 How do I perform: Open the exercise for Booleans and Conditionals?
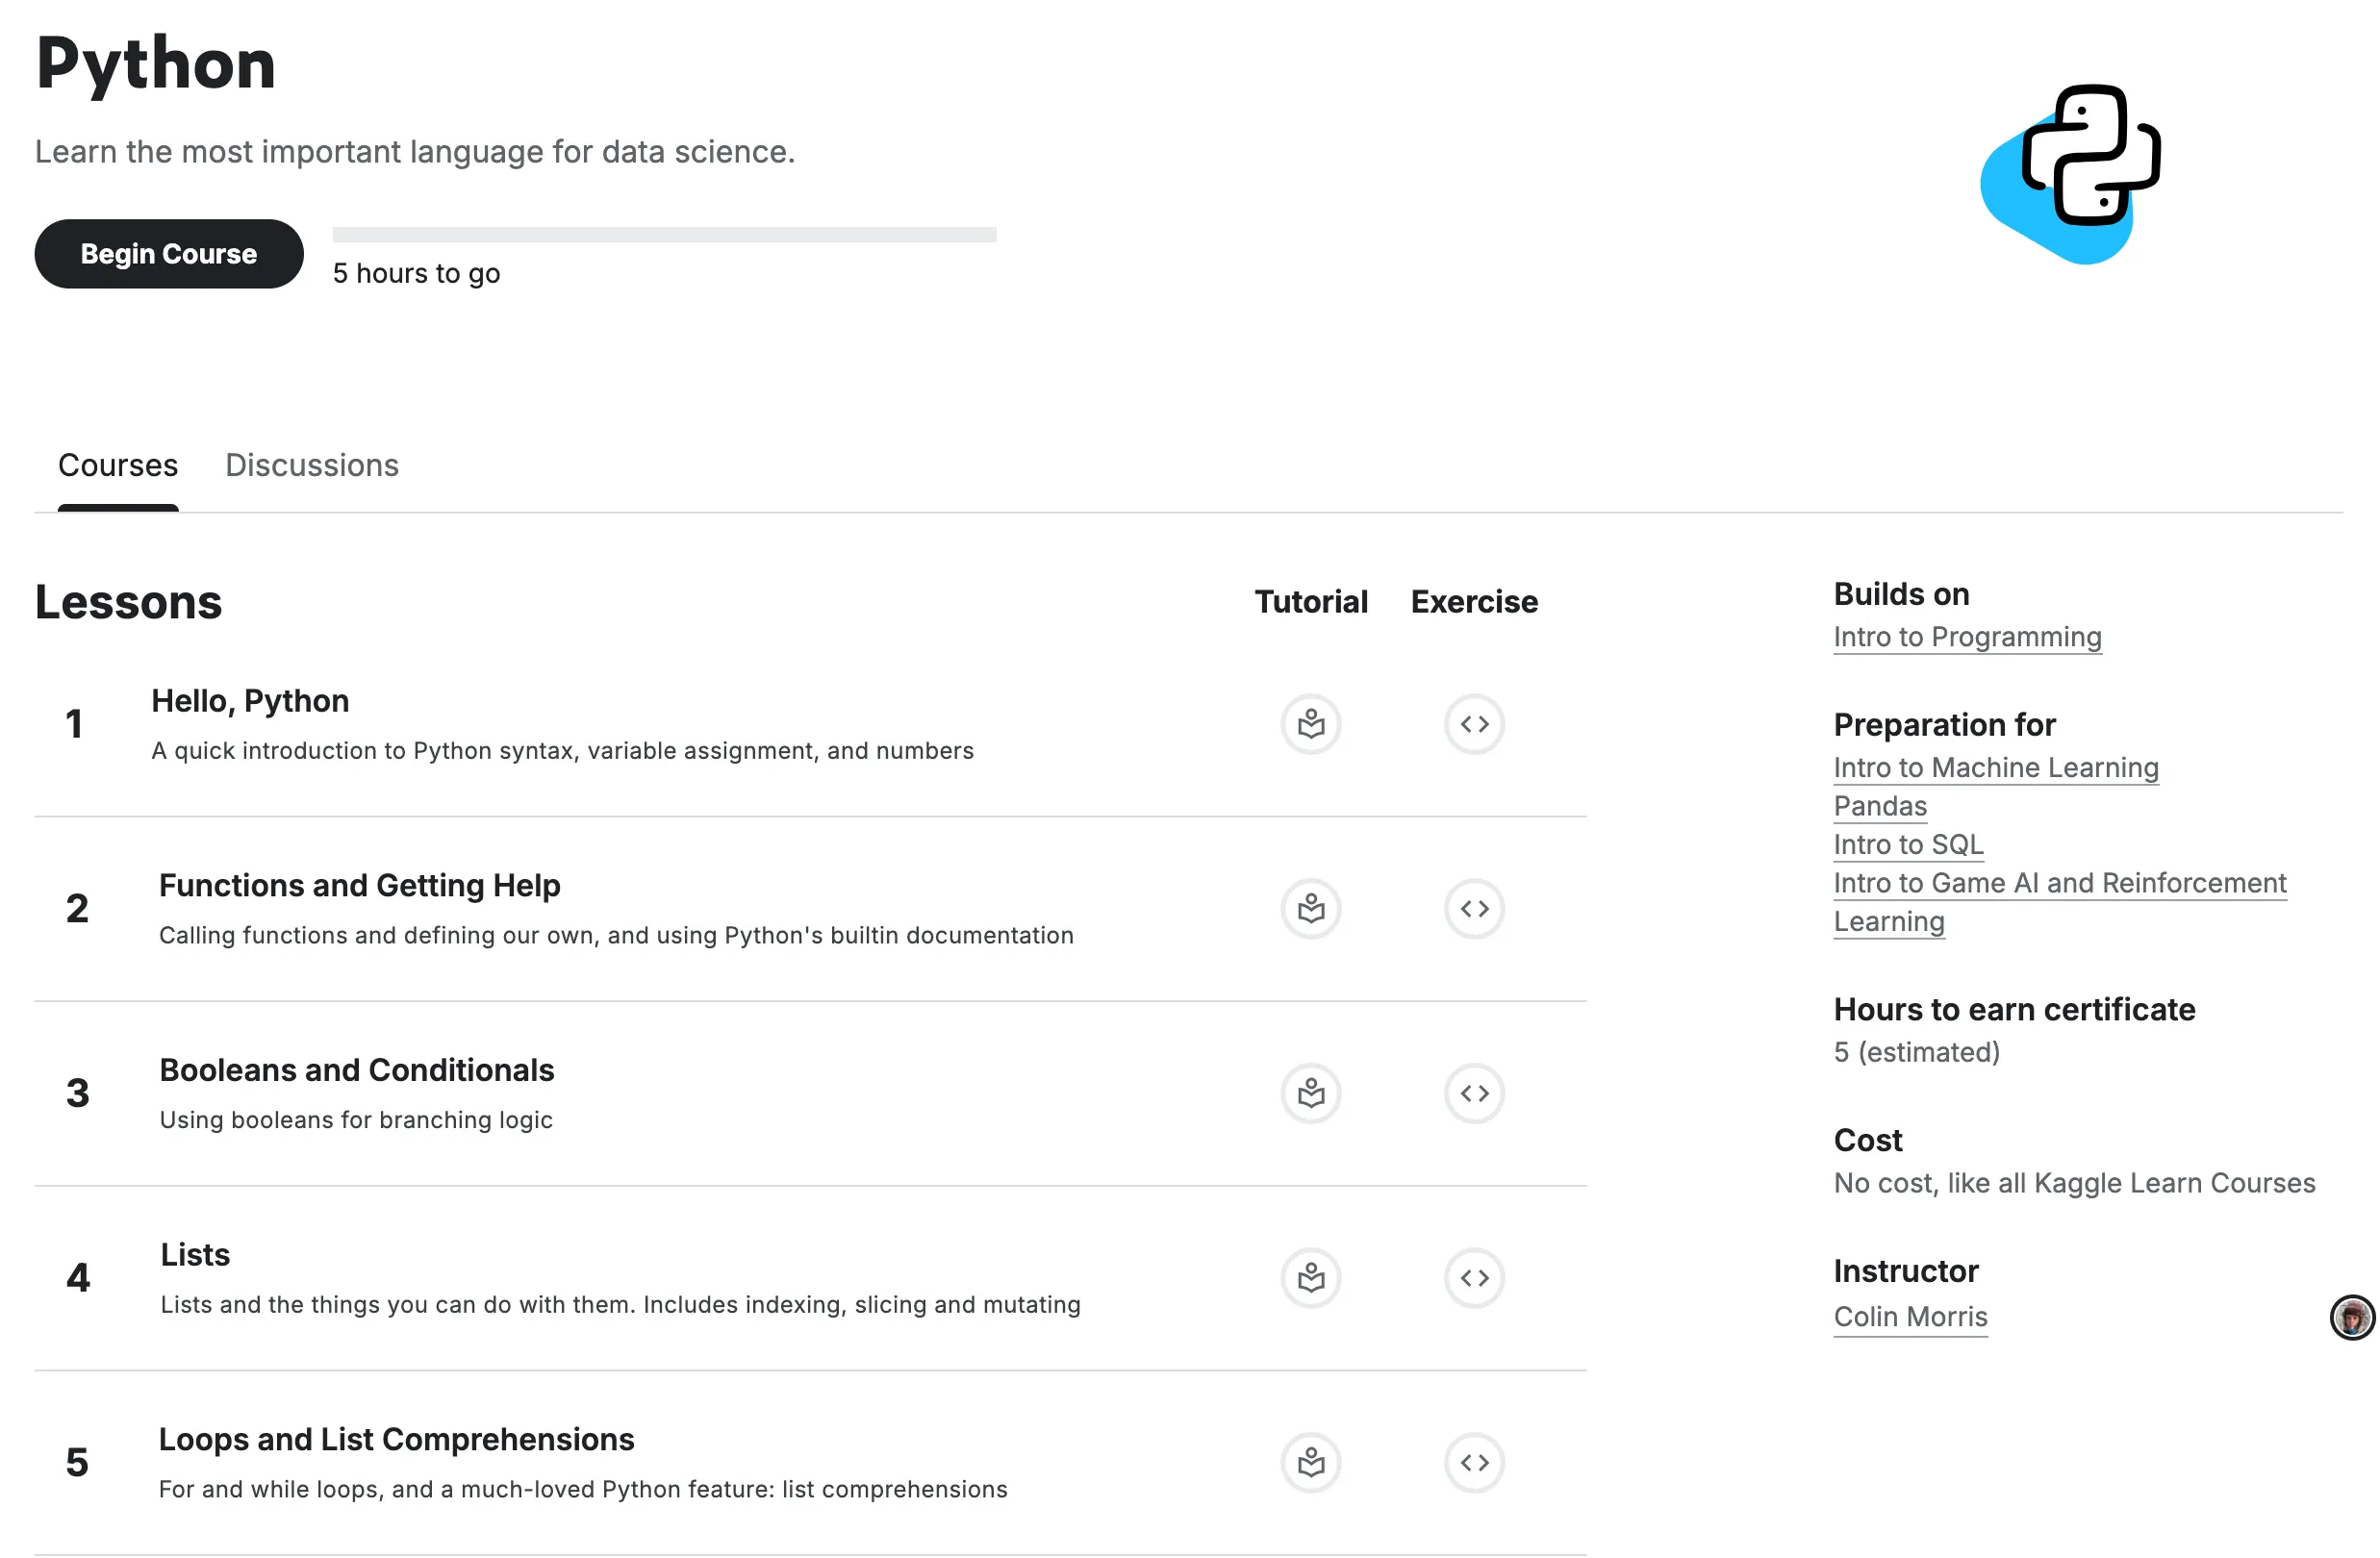coord(1473,1093)
